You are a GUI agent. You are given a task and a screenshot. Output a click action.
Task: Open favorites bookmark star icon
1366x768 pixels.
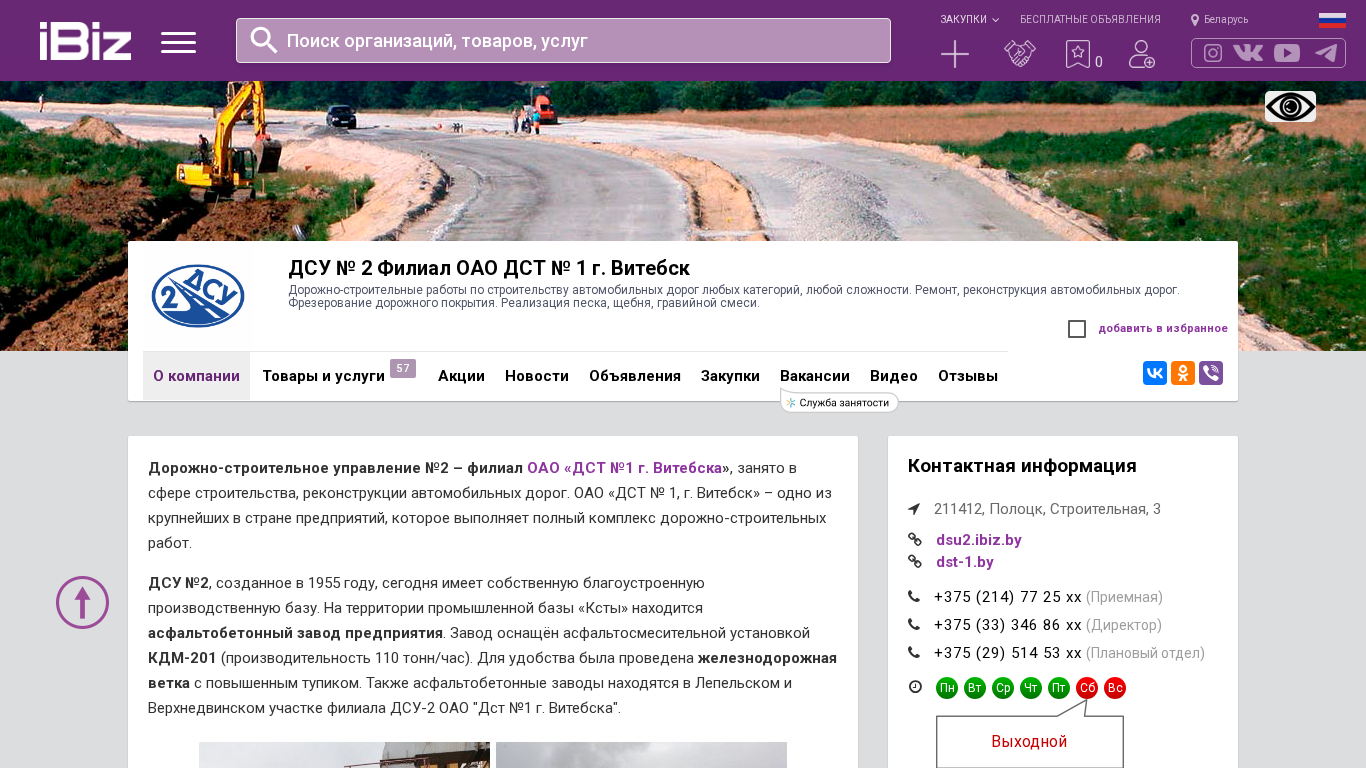coord(1077,54)
